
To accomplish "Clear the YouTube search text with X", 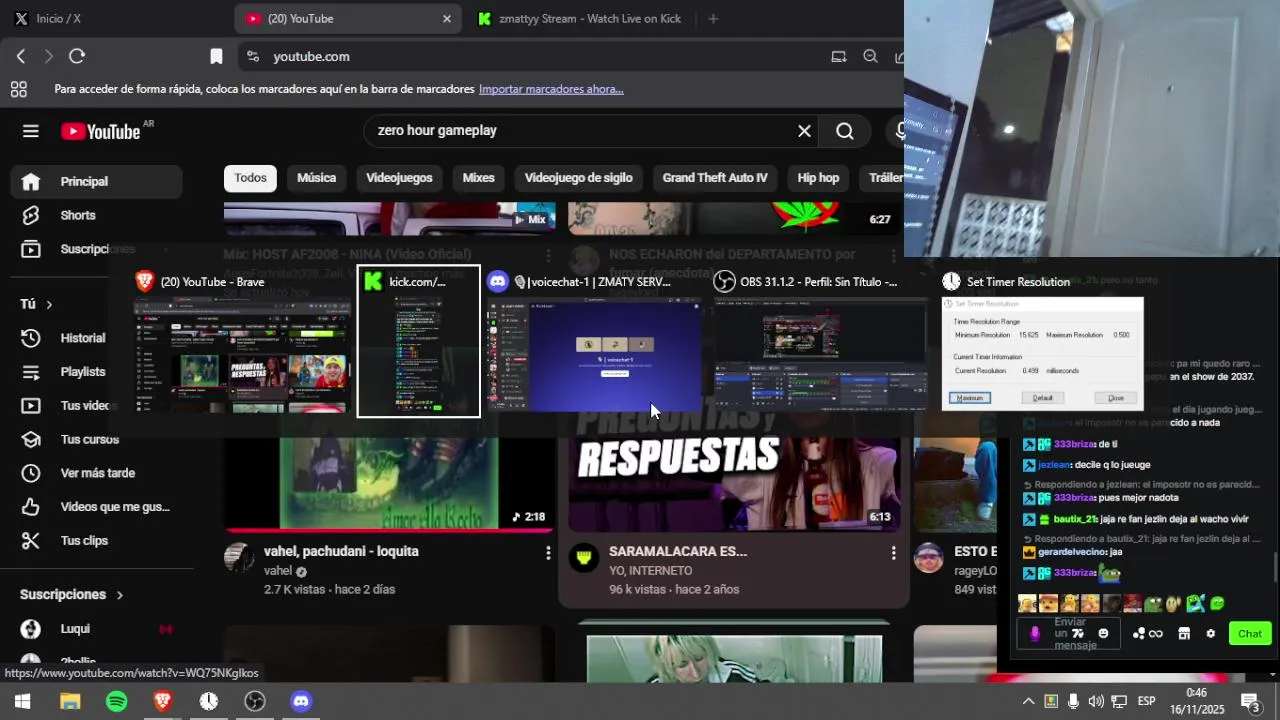I will 804,131.
